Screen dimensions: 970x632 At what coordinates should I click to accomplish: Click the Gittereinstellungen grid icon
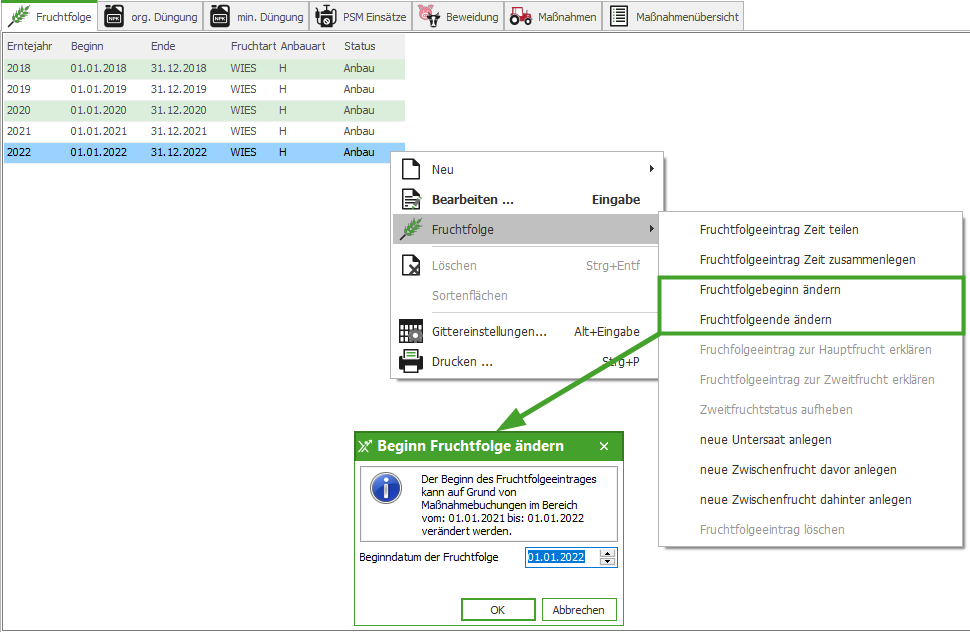pos(411,331)
